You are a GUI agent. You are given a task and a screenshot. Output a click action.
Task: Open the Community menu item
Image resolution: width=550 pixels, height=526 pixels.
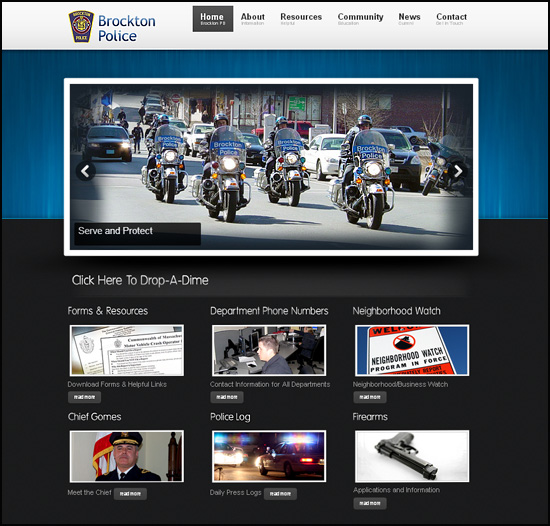(x=360, y=19)
